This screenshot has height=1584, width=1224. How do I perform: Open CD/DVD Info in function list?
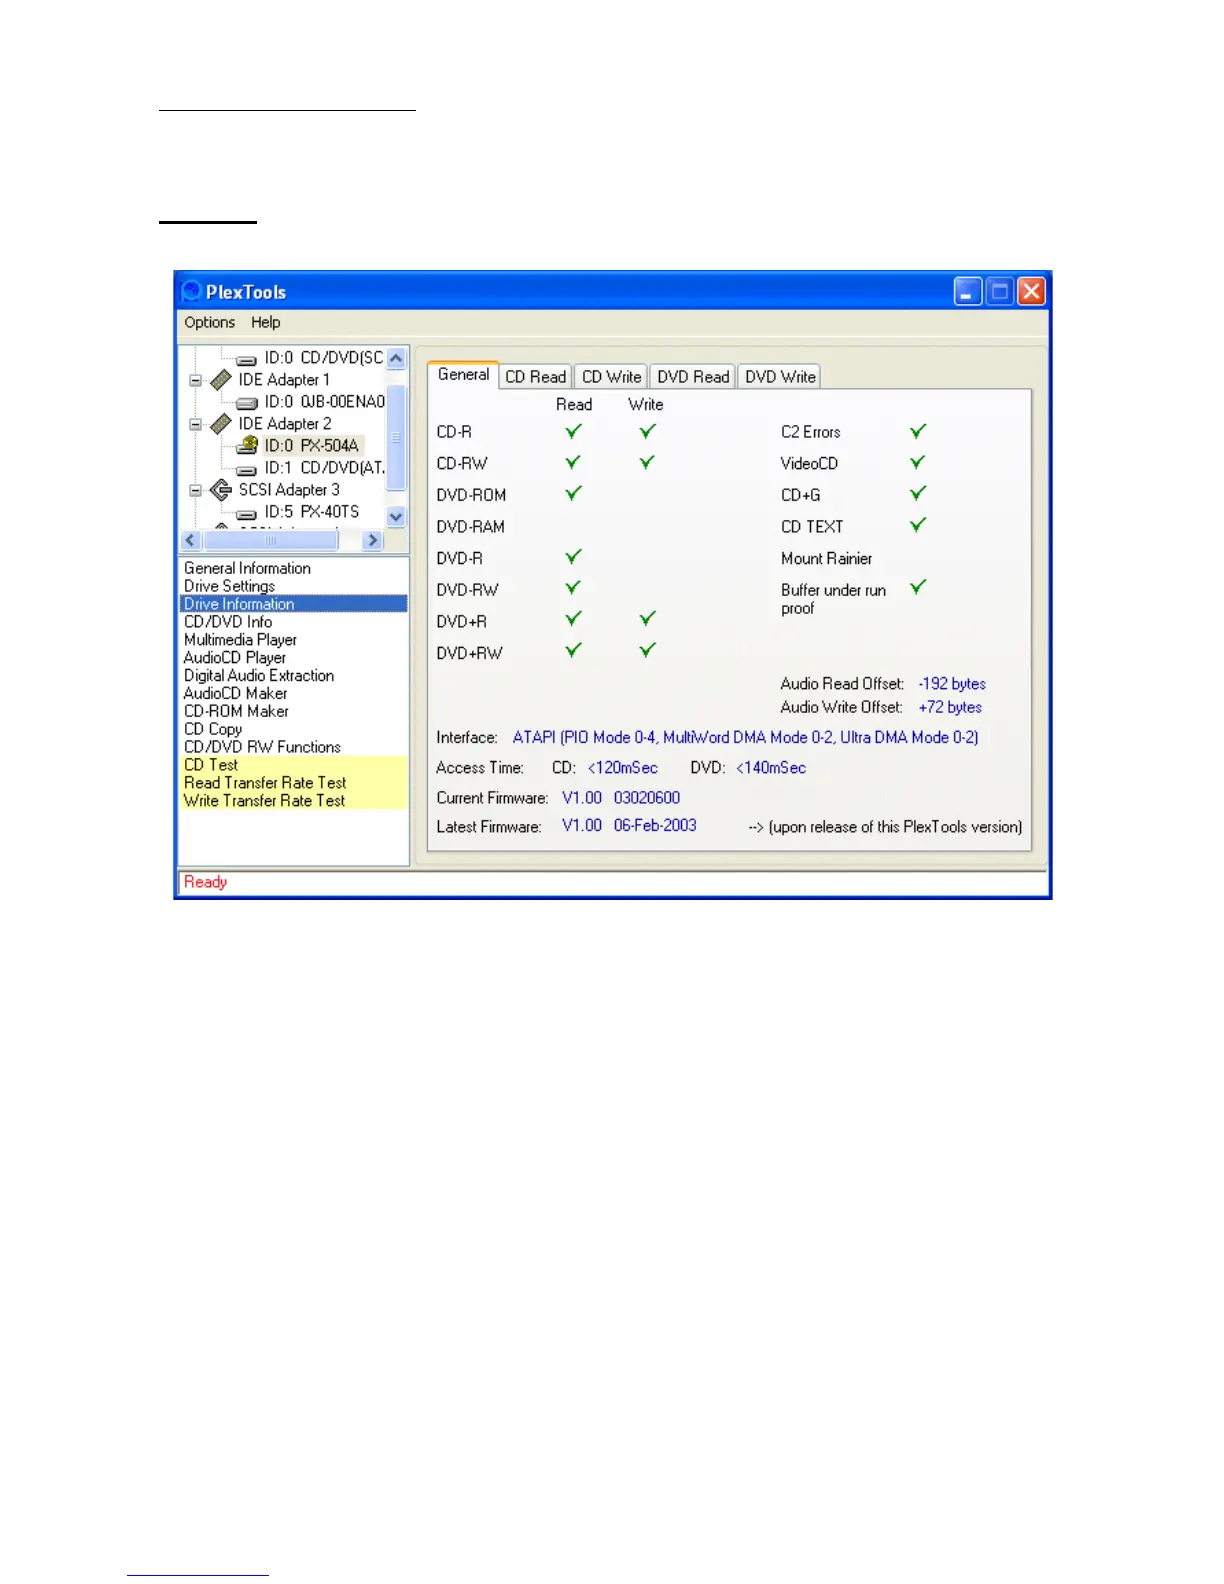point(228,622)
